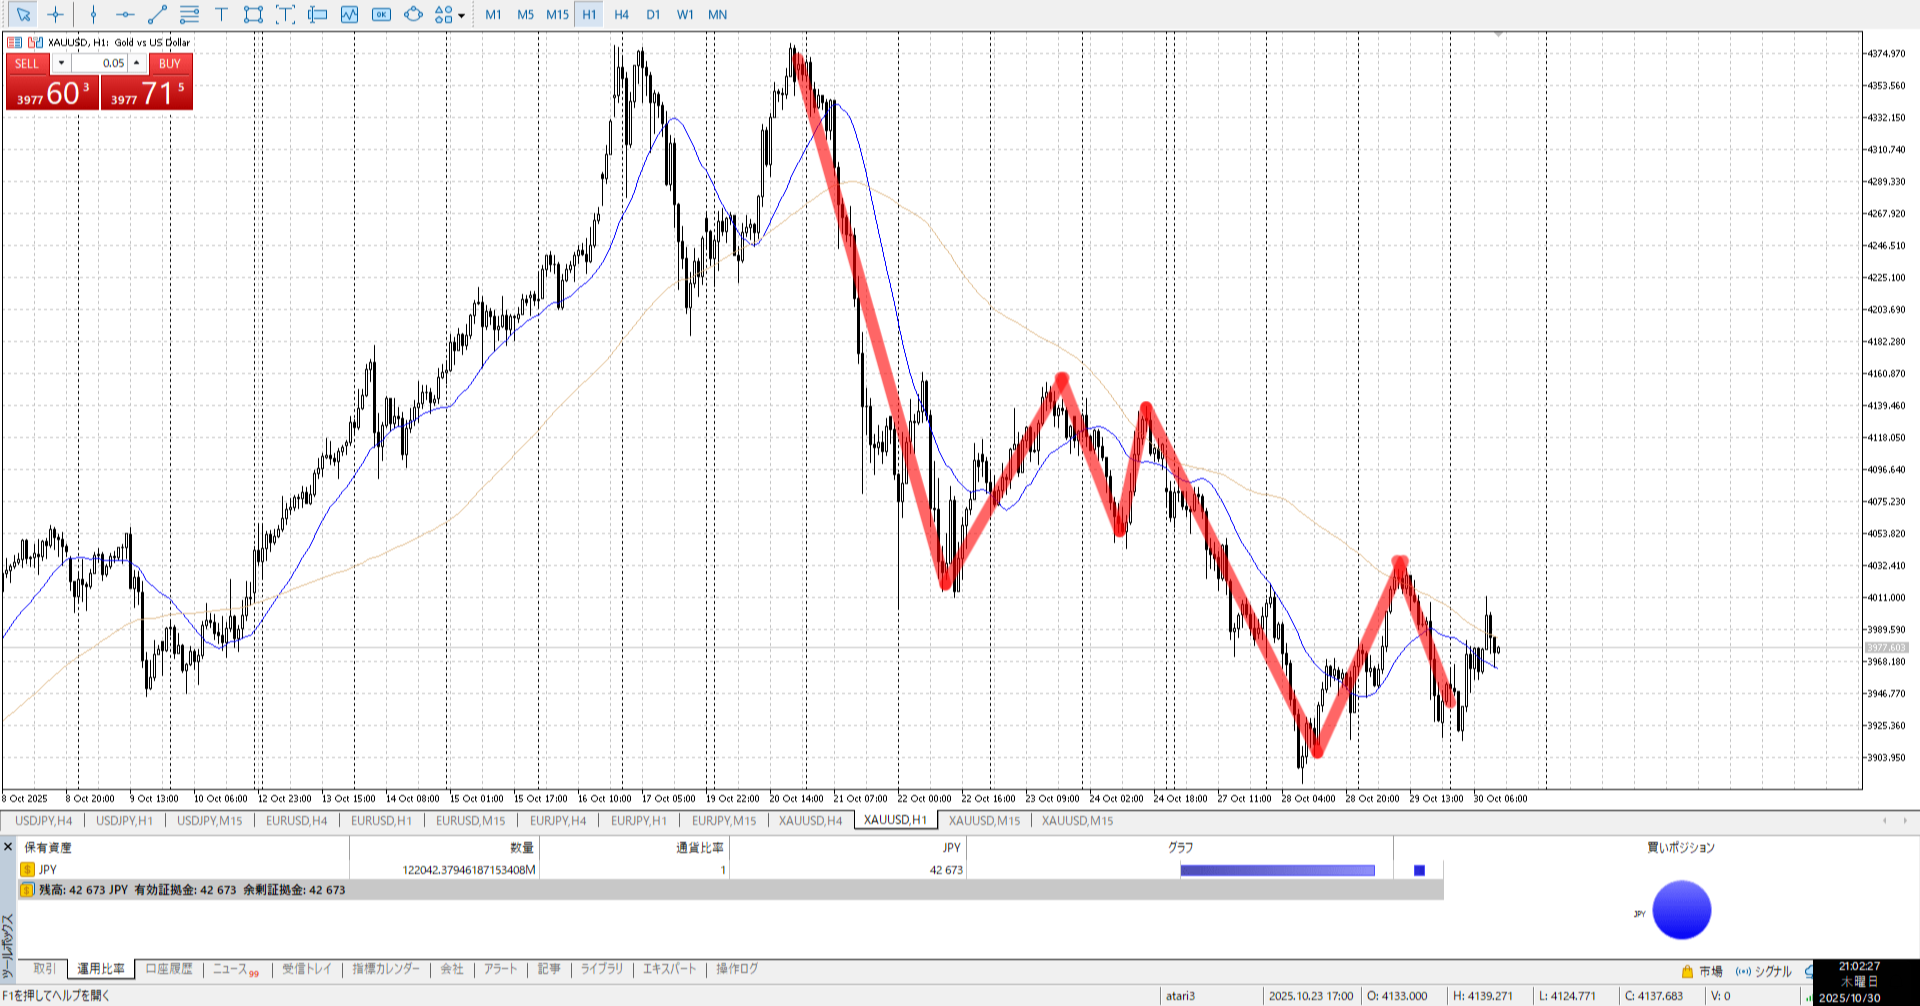The image size is (1920, 1006).
Task: Click the blue JPY pie chart
Action: tap(1681, 910)
